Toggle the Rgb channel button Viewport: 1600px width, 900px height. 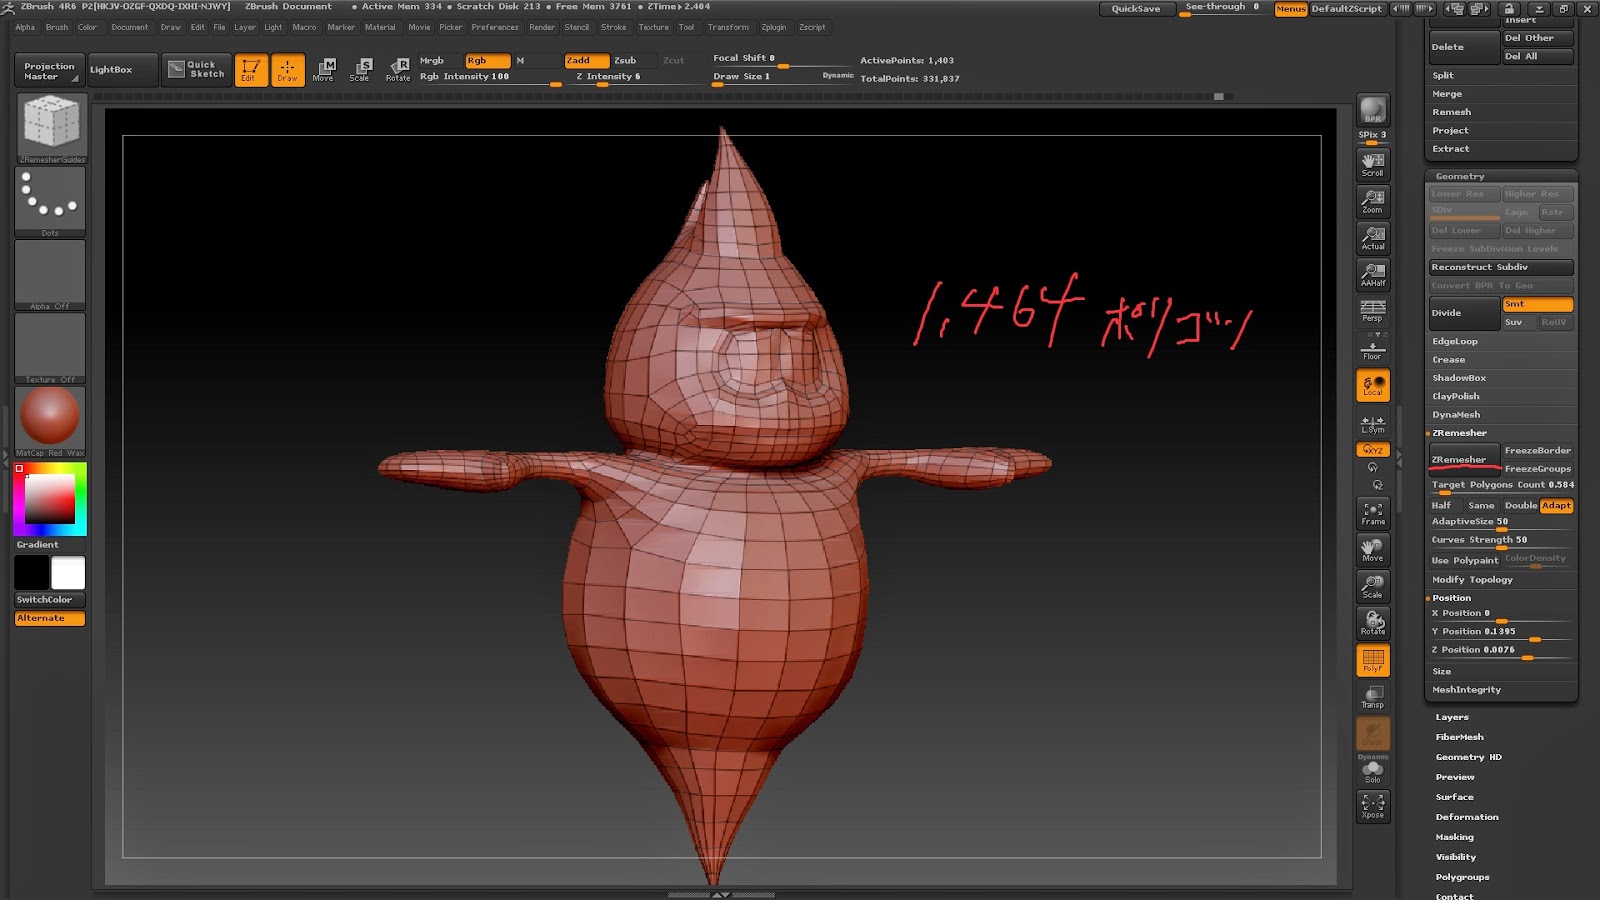[x=488, y=60]
